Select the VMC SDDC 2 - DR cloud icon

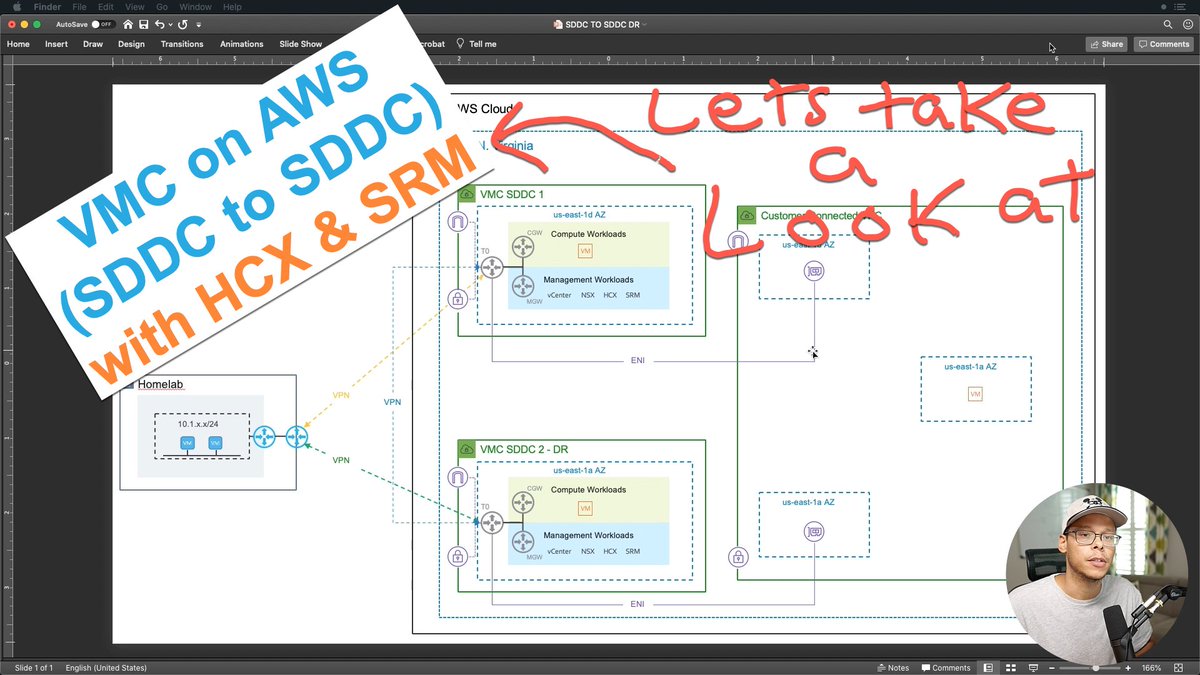click(467, 449)
